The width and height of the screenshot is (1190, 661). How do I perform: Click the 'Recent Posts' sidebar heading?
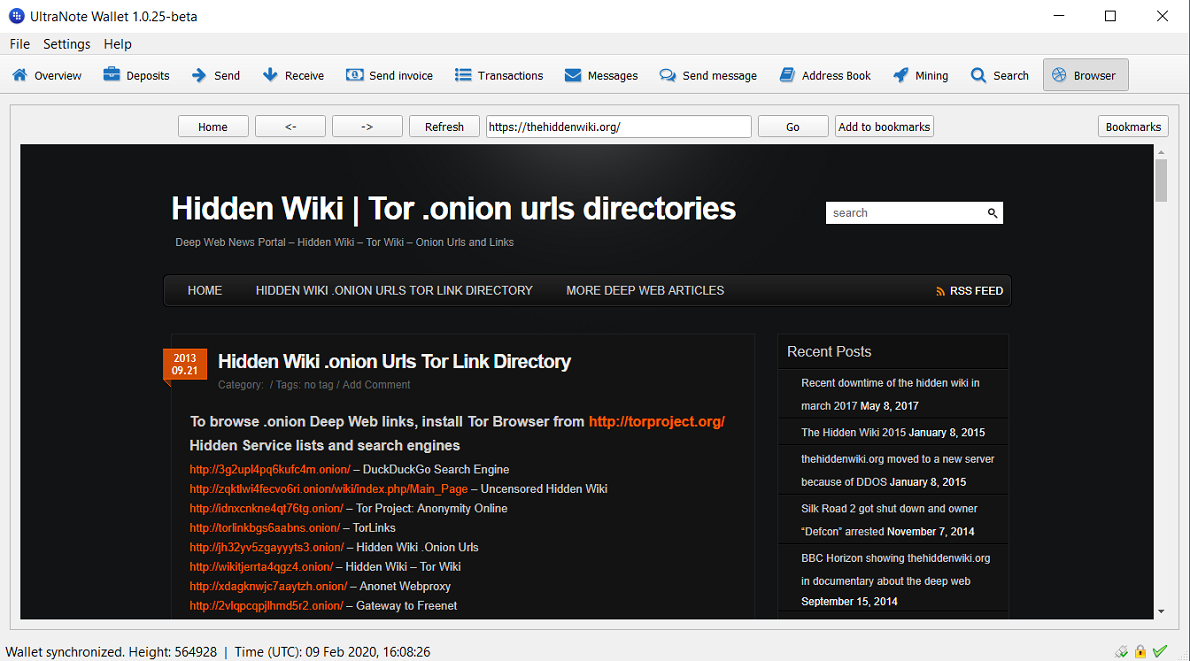click(x=829, y=351)
